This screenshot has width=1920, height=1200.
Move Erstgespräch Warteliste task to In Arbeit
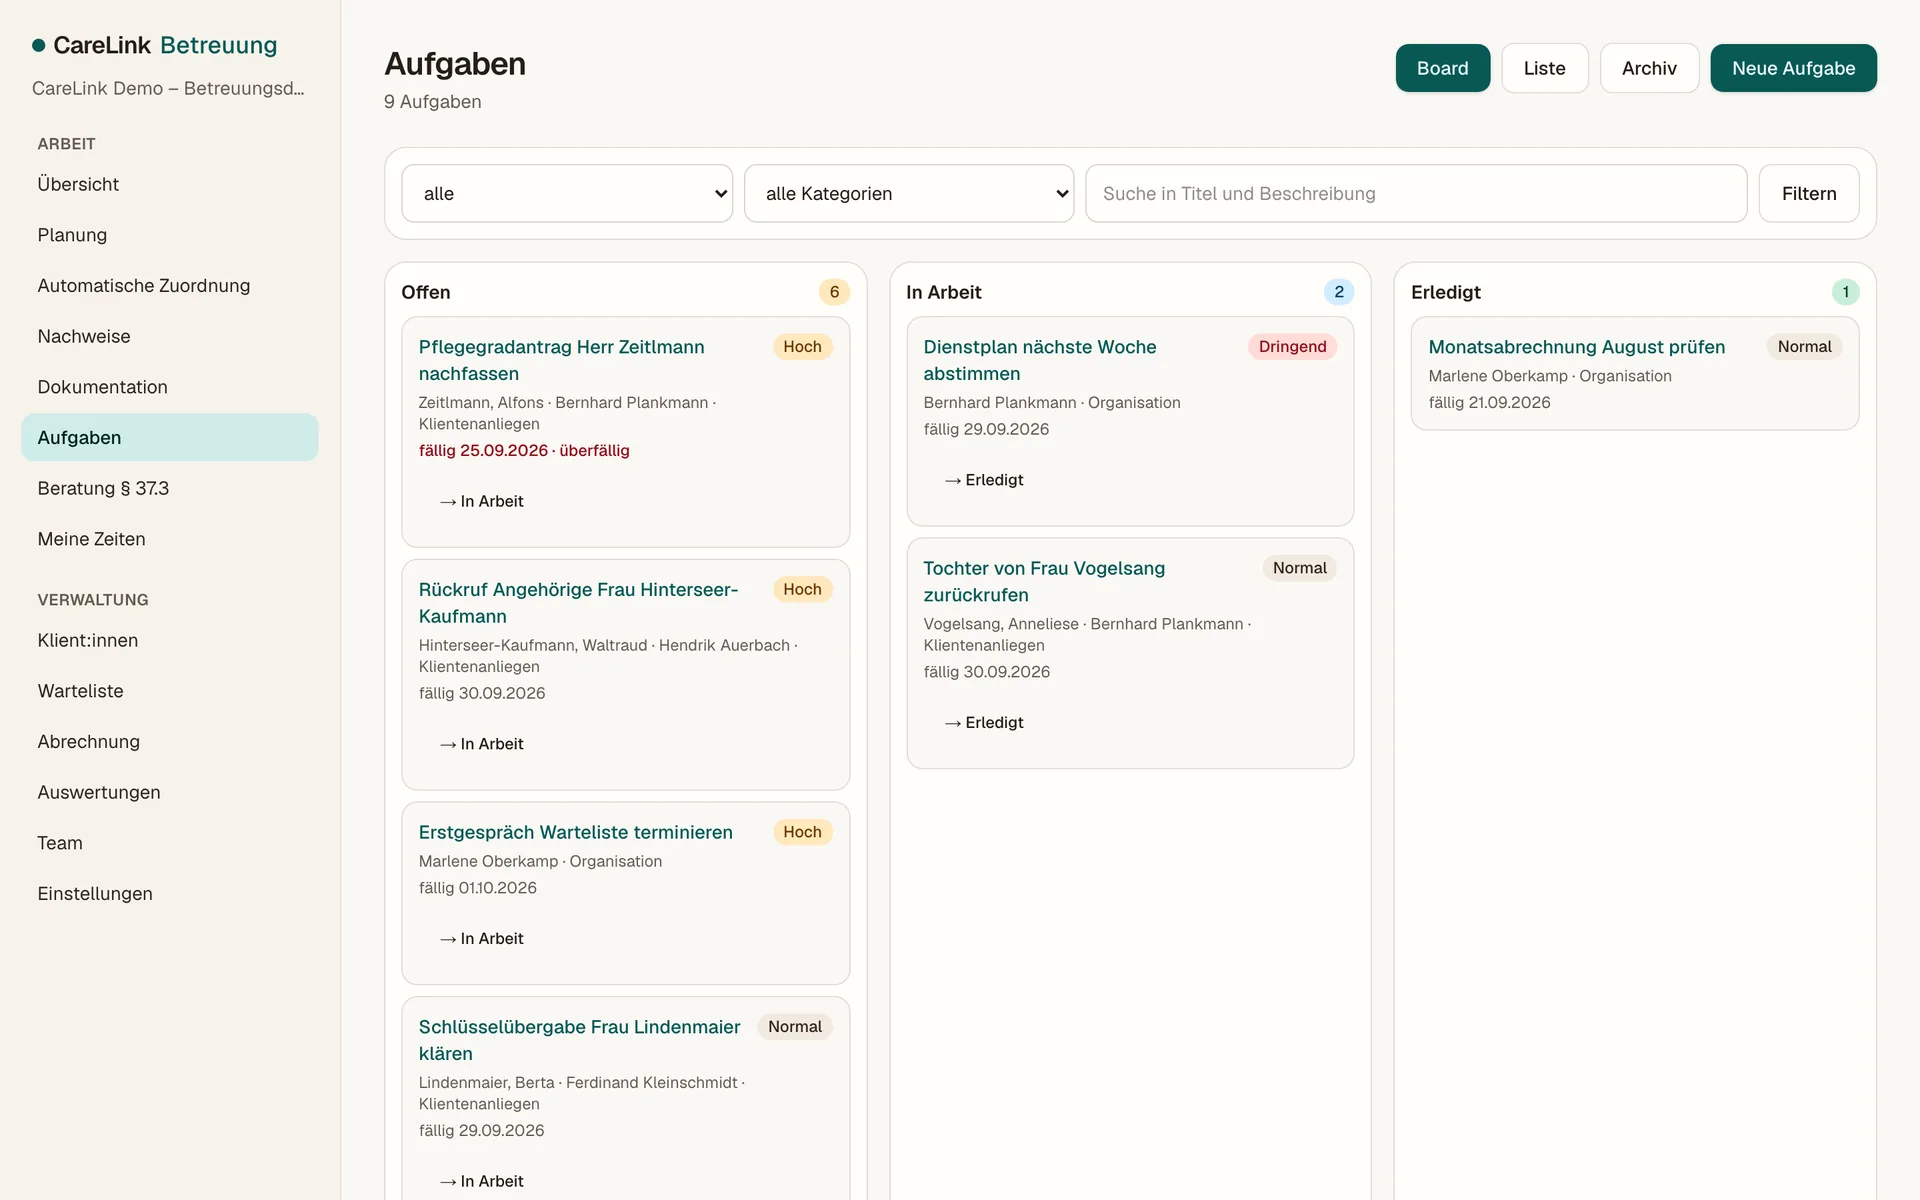(x=482, y=938)
